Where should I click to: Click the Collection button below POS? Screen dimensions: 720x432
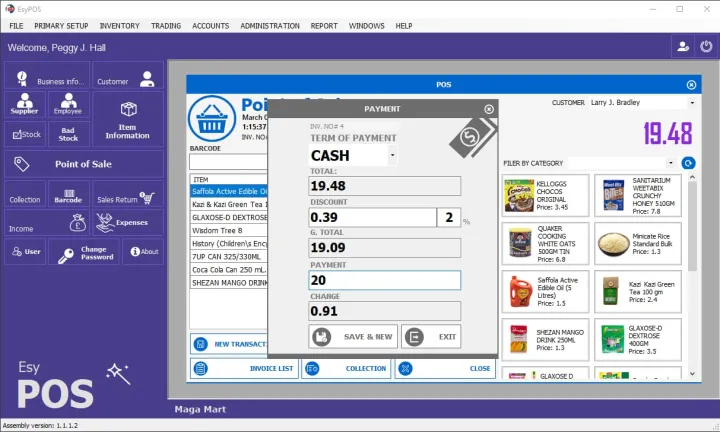coord(346,368)
